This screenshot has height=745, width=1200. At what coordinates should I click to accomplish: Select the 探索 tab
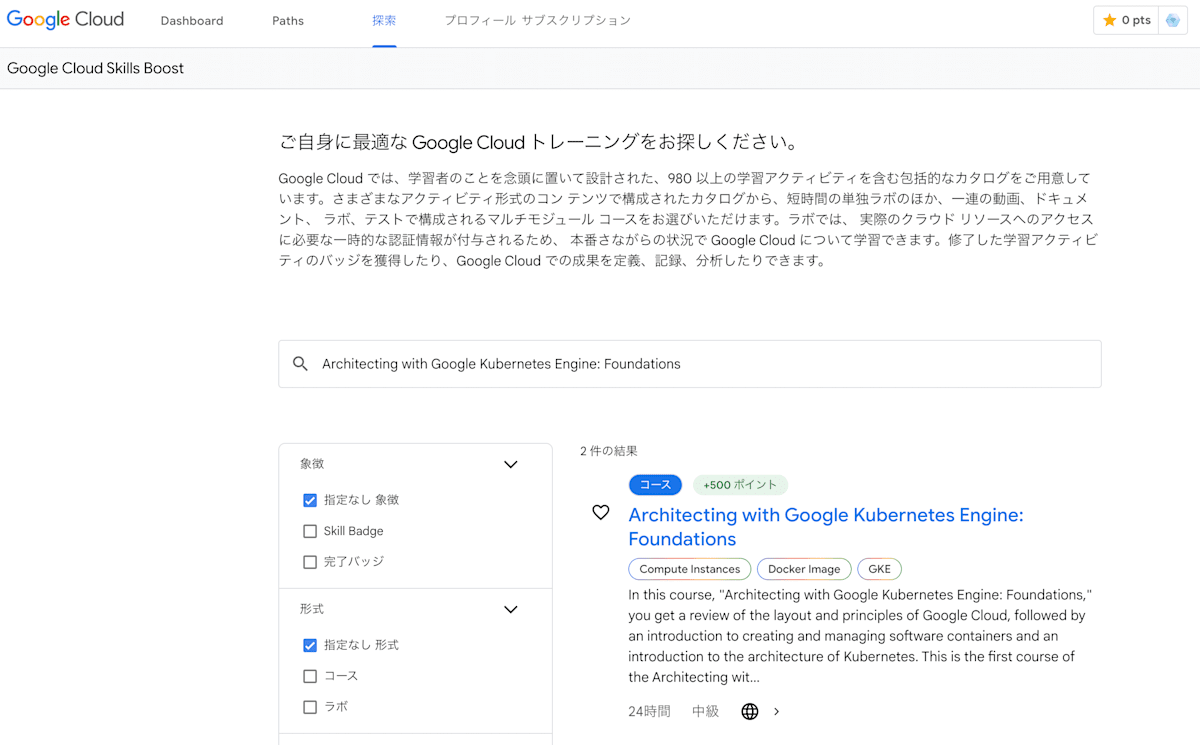coord(384,21)
